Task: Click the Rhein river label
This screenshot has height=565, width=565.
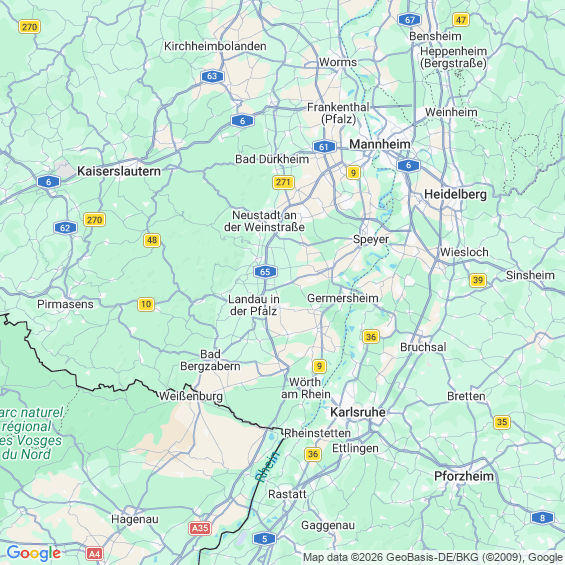Action: click(267, 467)
